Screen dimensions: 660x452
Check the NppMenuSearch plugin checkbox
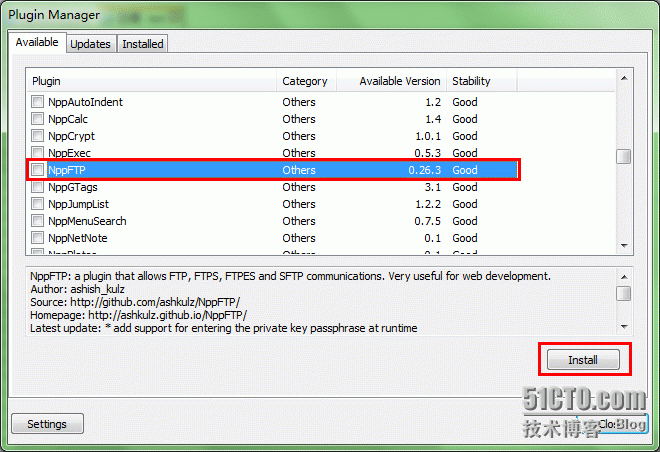tap(37, 221)
